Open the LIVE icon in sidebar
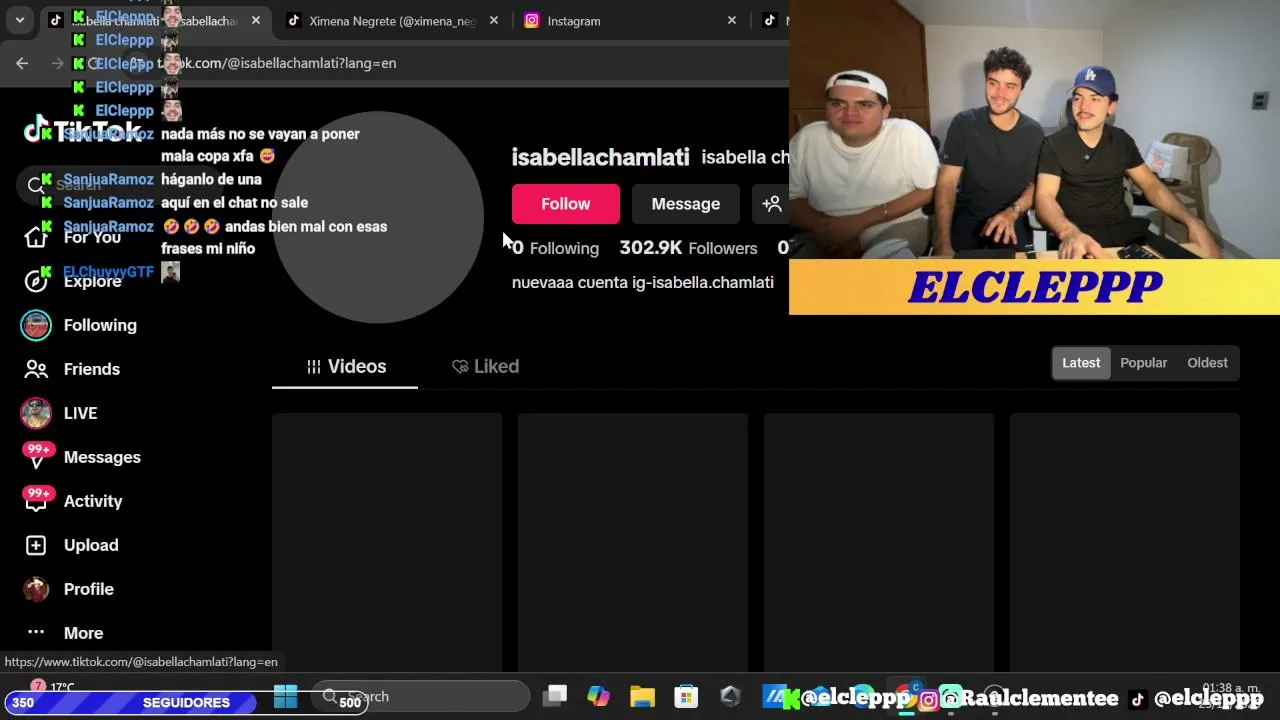 click(x=36, y=413)
